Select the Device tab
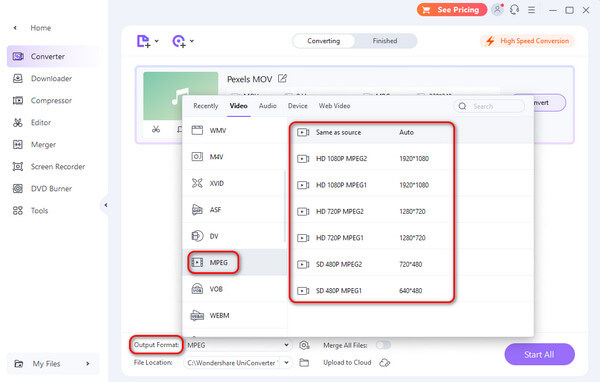Image resolution: width=600 pixels, height=382 pixels. (298, 106)
